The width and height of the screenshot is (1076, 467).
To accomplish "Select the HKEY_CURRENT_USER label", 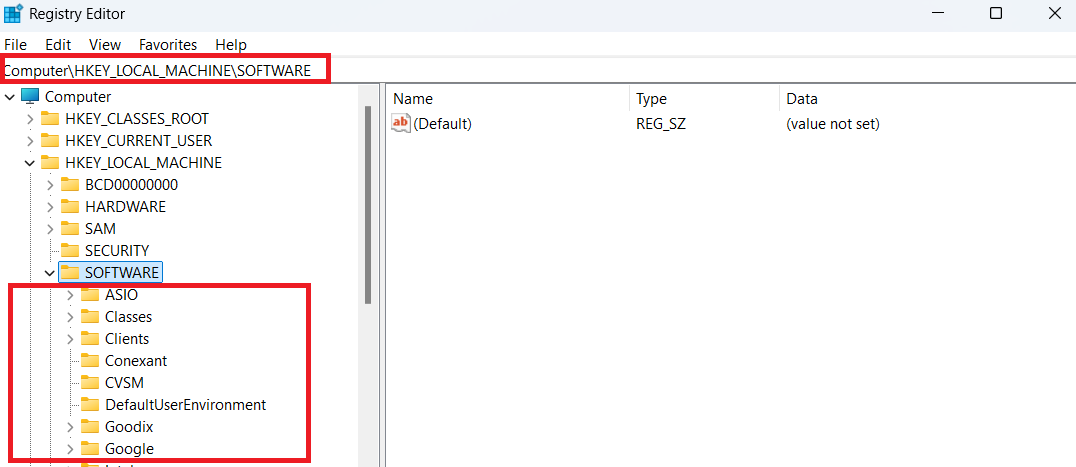I will [139, 141].
